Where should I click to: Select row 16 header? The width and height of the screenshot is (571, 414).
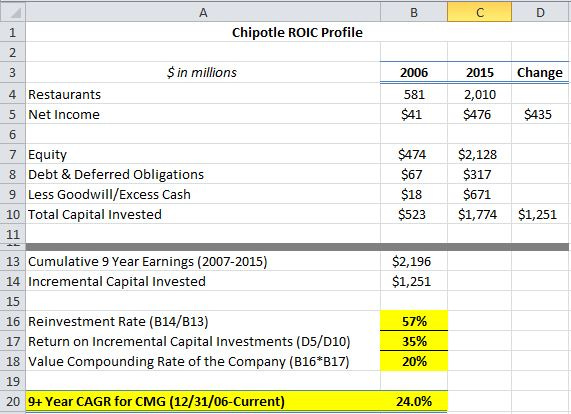(x=13, y=322)
